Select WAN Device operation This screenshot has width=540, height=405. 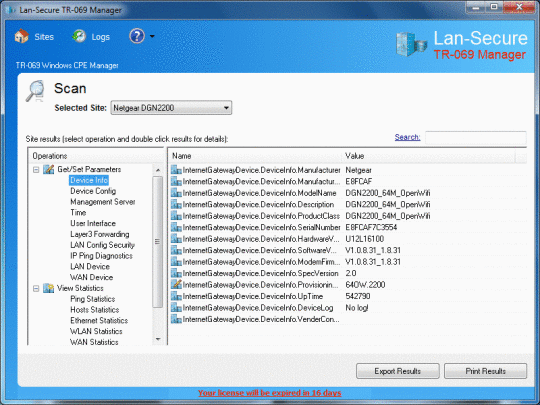coord(92,277)
